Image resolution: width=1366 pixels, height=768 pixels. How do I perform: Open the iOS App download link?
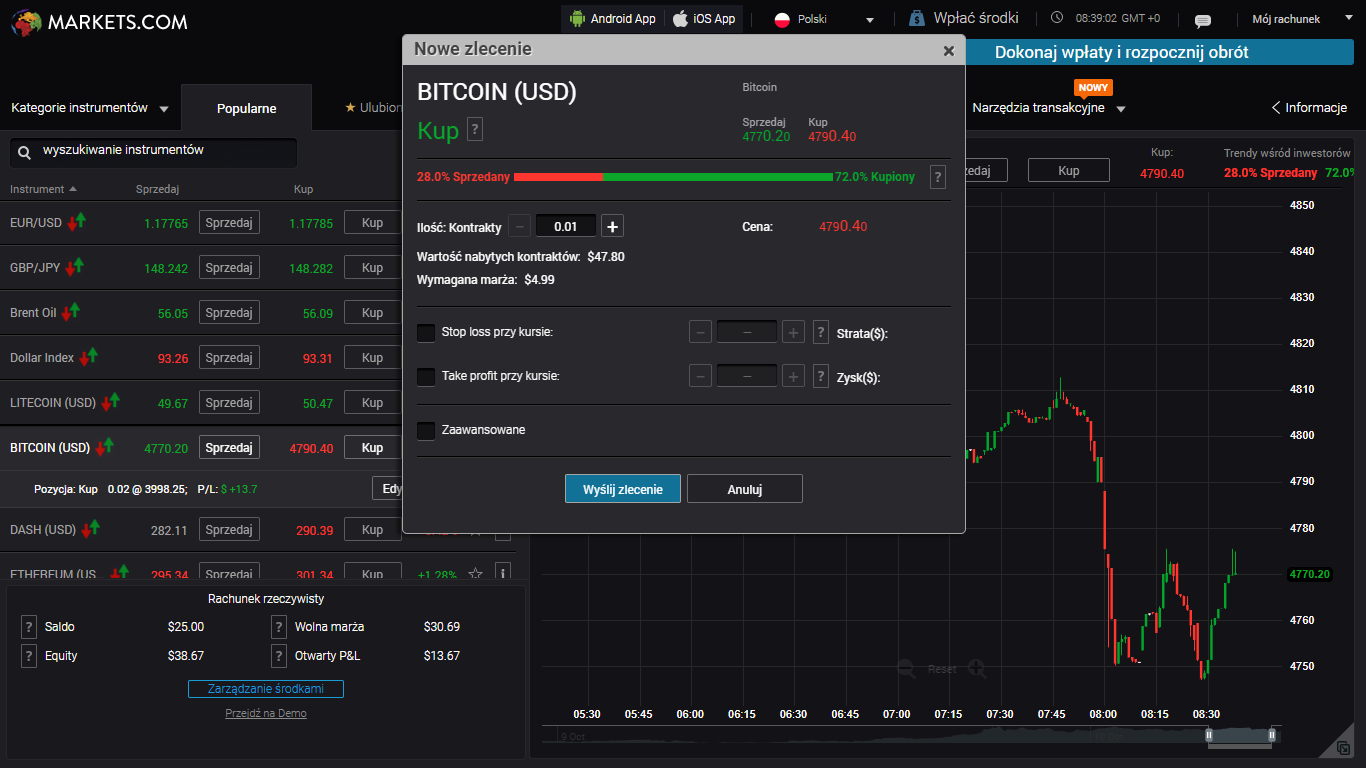(x=704, y=19)
